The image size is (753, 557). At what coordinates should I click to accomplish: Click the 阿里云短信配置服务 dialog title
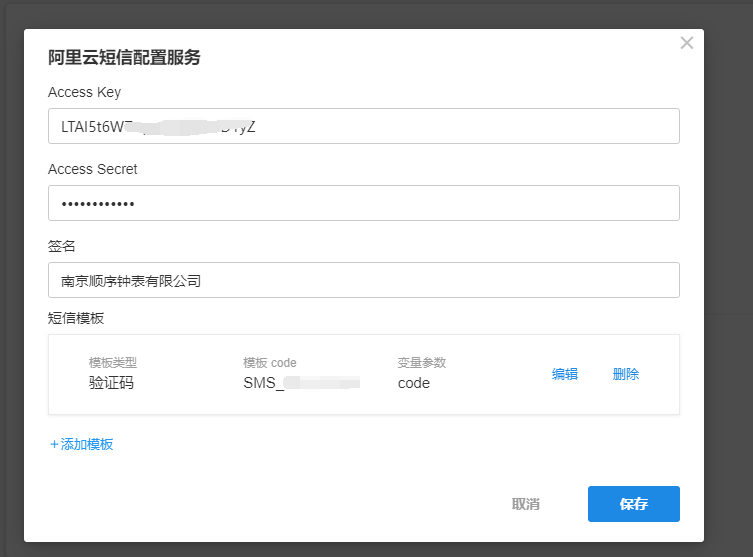124,57
